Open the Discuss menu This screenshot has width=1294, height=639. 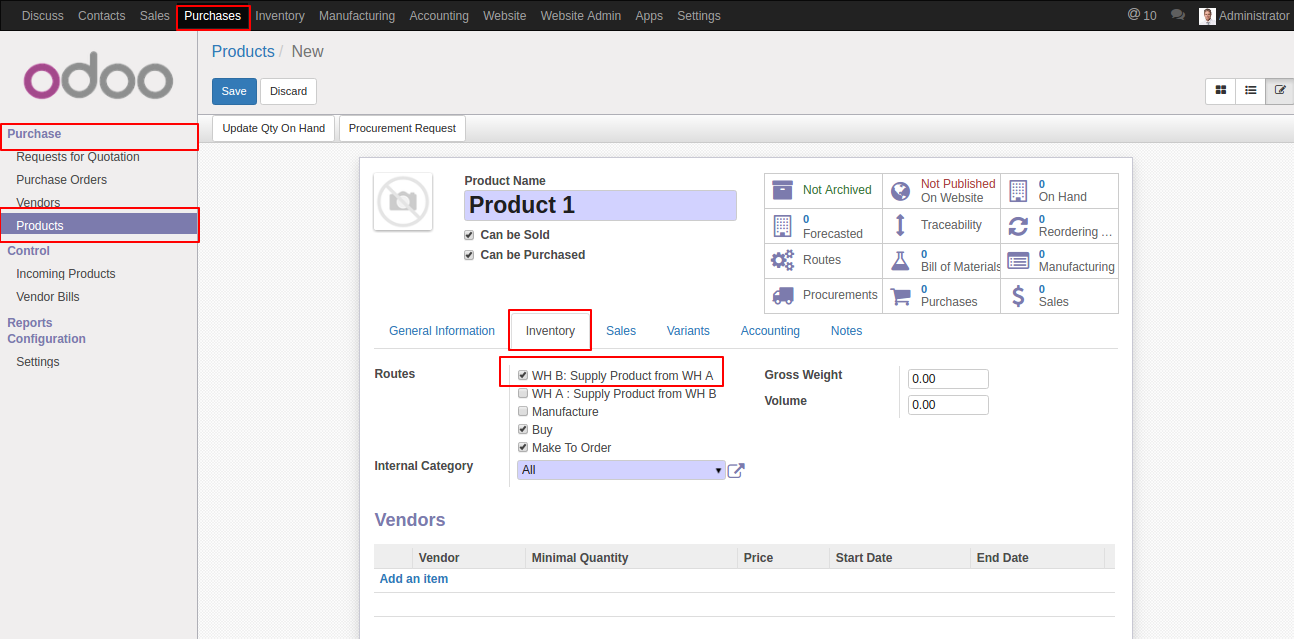click(x=43, y=15)
